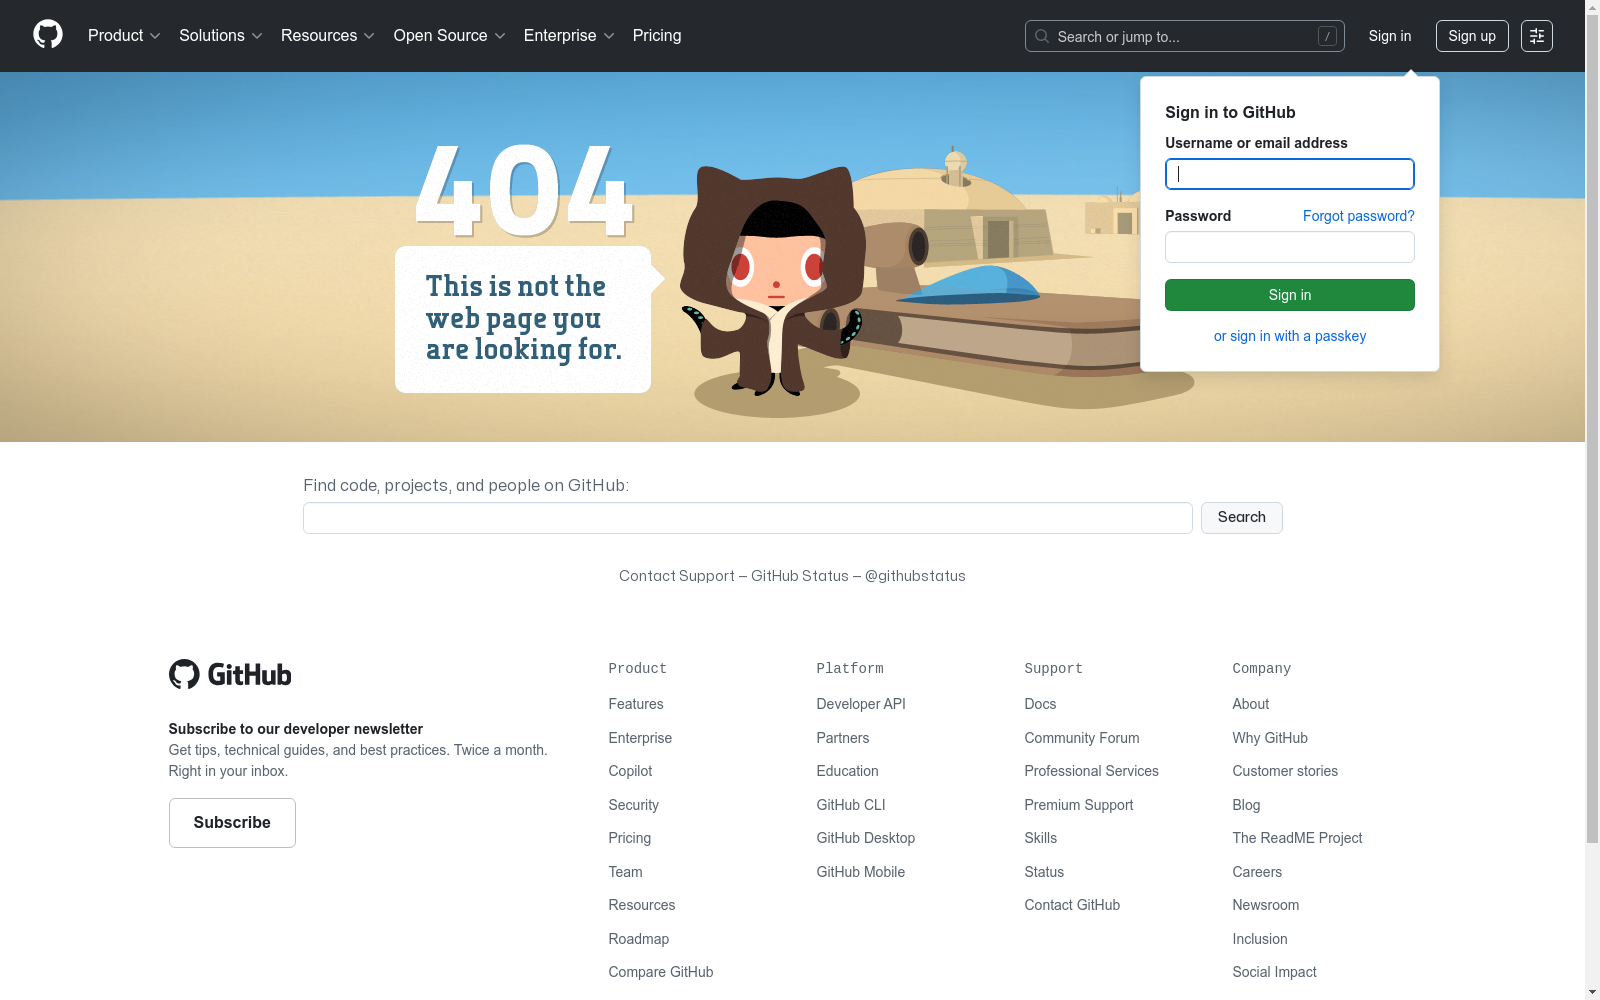Image resolution: width=1600 pixels, height=1000 pixels.
Task: Open The ReadME Project footer link
Action: click(1297, 838)
